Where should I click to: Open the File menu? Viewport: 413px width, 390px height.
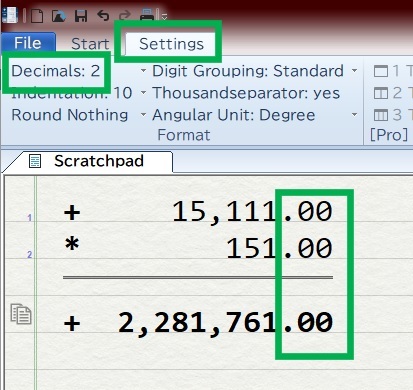pos(28,43)
